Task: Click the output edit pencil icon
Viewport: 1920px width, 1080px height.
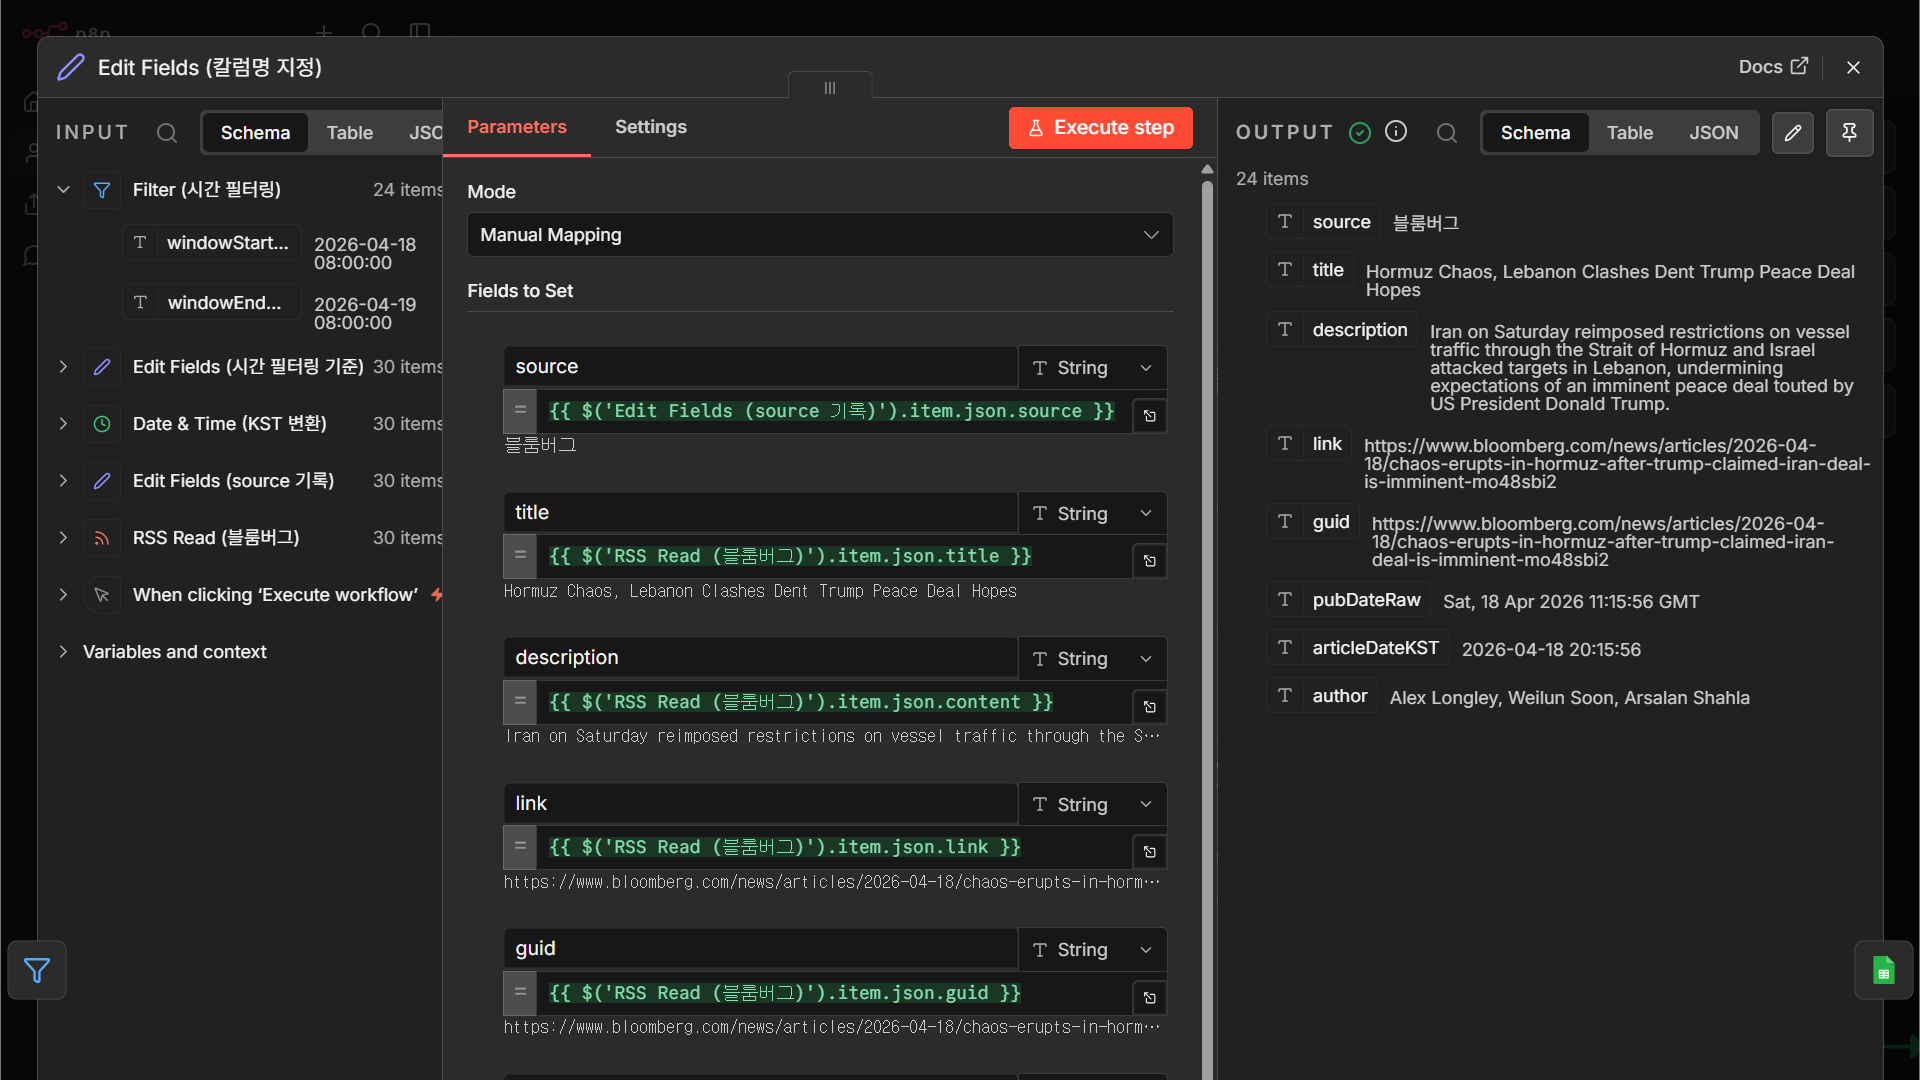Action: coord(1793,133)
